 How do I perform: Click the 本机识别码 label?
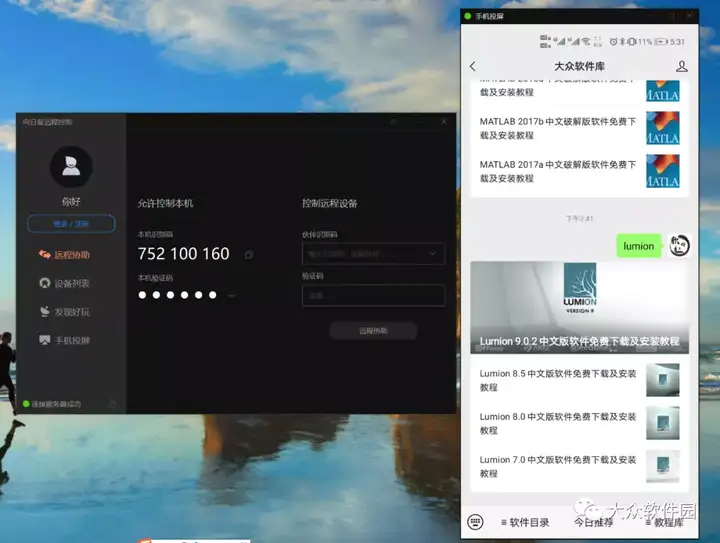[x=155, y=235]
